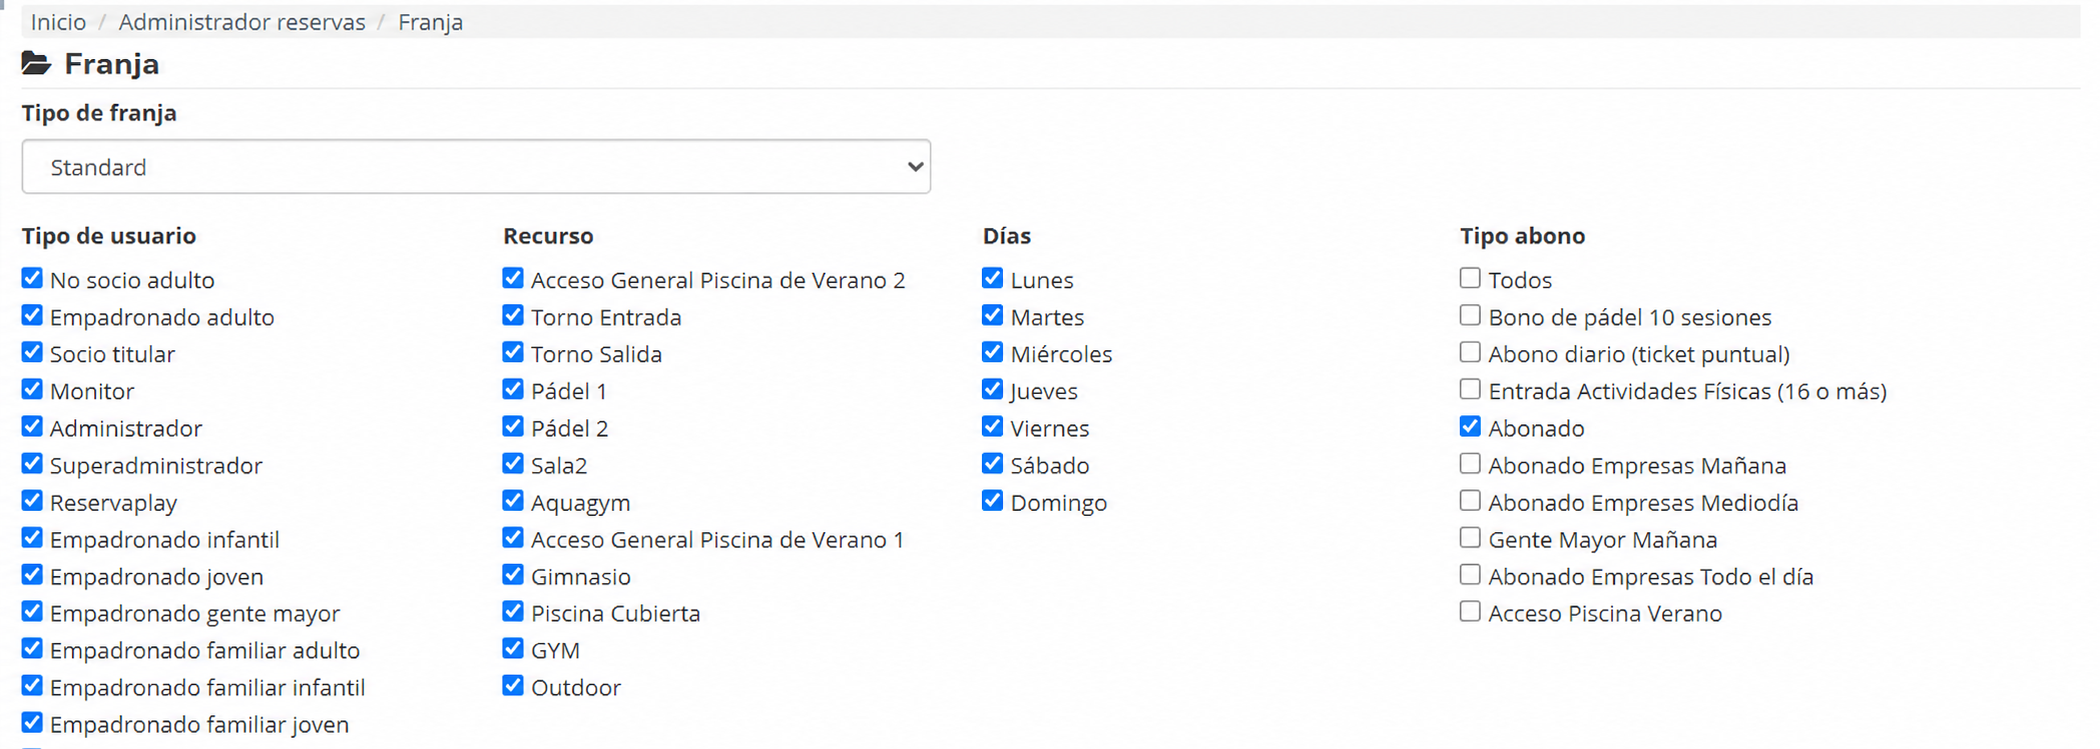Image resolution: width=2100 pixels, height=749 pixels.
Task: Uncheck the Monitor user type
Action: tap(32, 389)
